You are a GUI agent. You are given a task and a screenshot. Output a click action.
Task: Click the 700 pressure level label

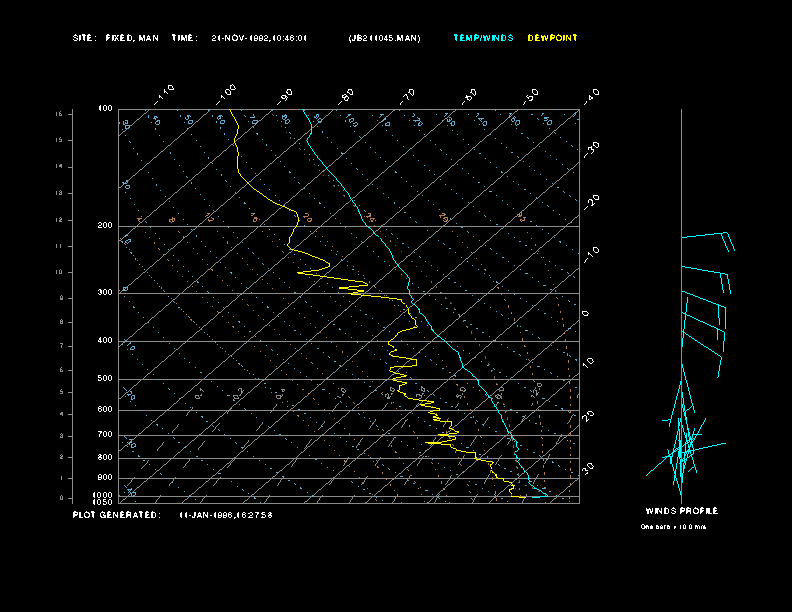tap(105, 435)
